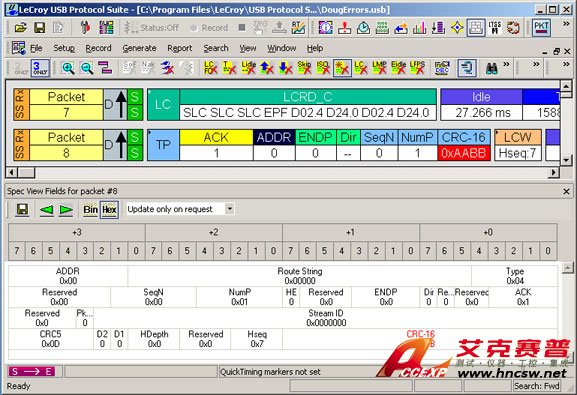Image resolution: width=577 pixels, height=395 pixels.
Task: Click the bar chart statistics icon
Action: 420,28
